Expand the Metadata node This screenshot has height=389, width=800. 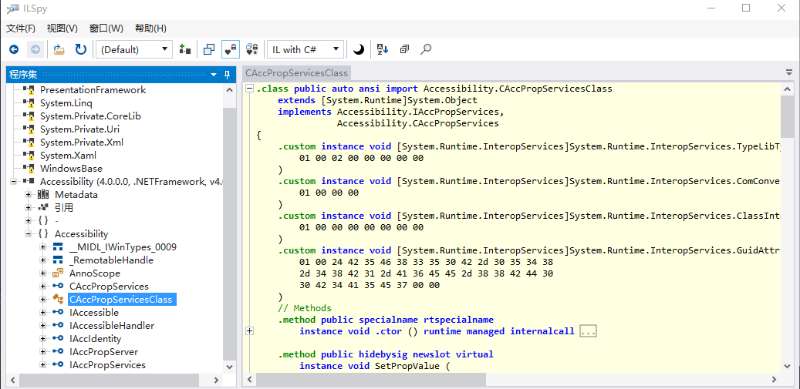[x=29, y=194]
